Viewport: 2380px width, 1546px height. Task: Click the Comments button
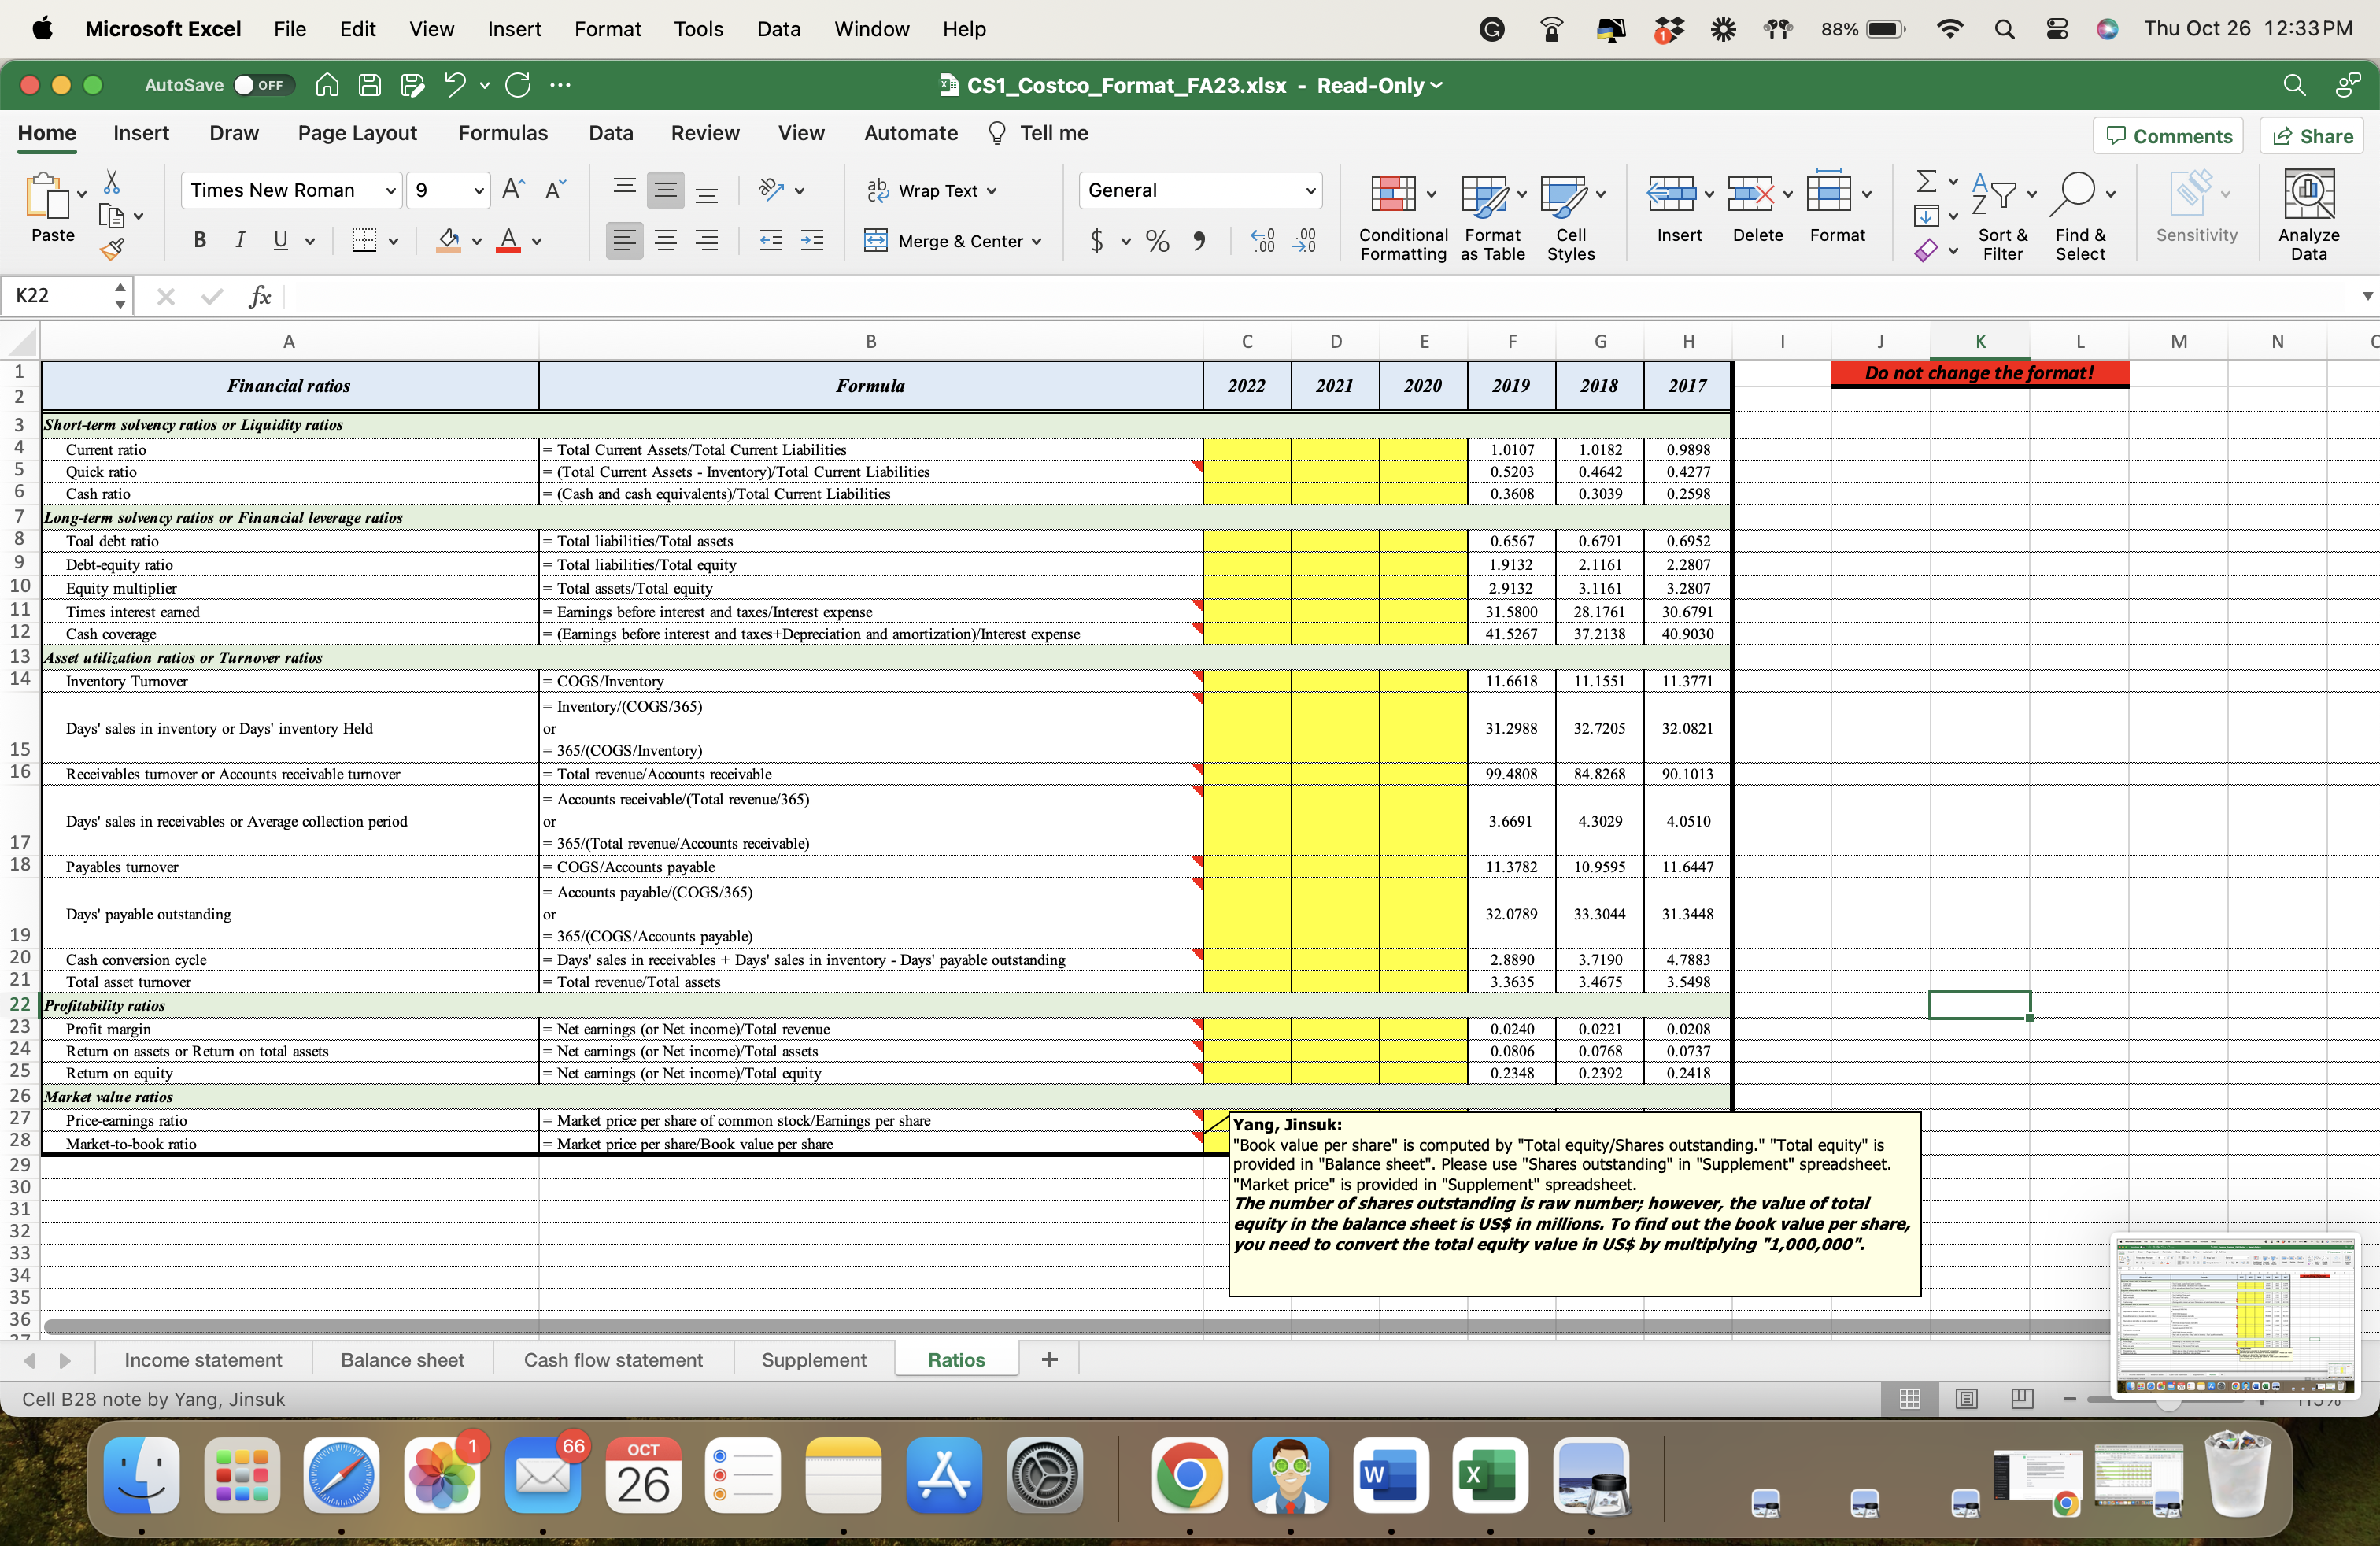(2167, 136)
